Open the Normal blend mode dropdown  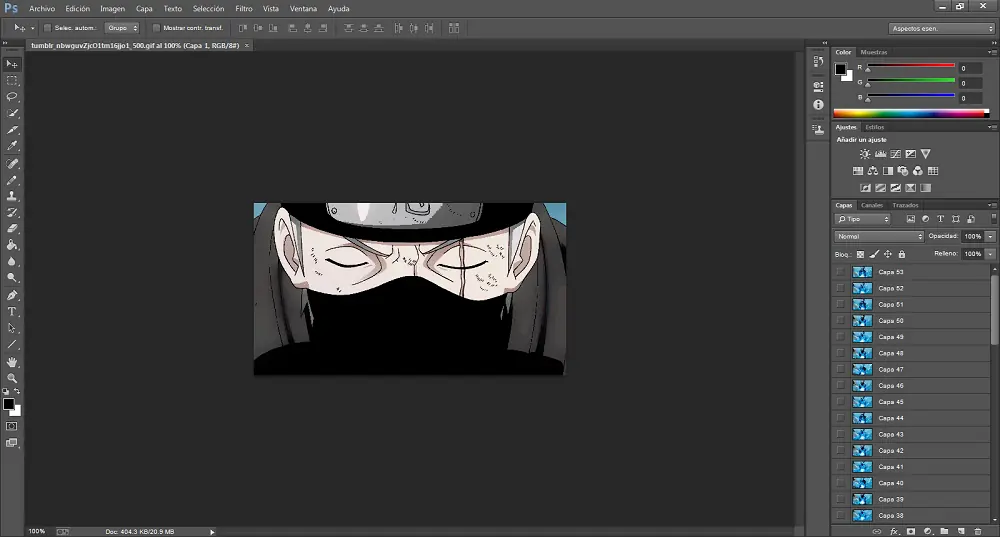tap(879, 237)
